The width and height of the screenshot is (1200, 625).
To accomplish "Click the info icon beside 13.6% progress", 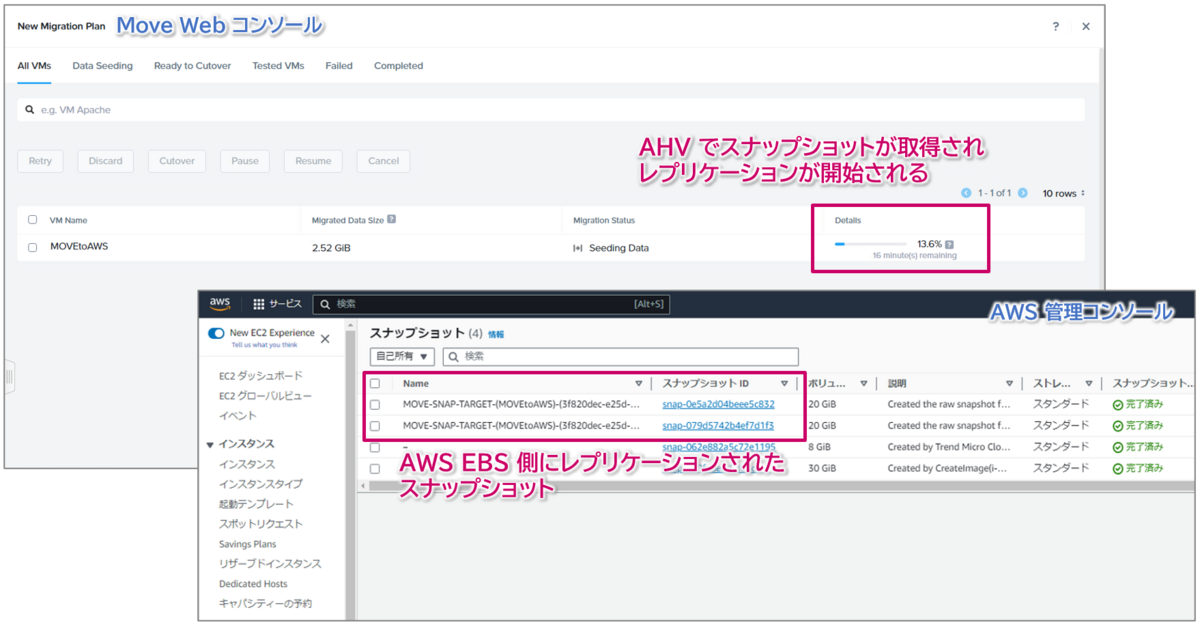I will (949, 244).
